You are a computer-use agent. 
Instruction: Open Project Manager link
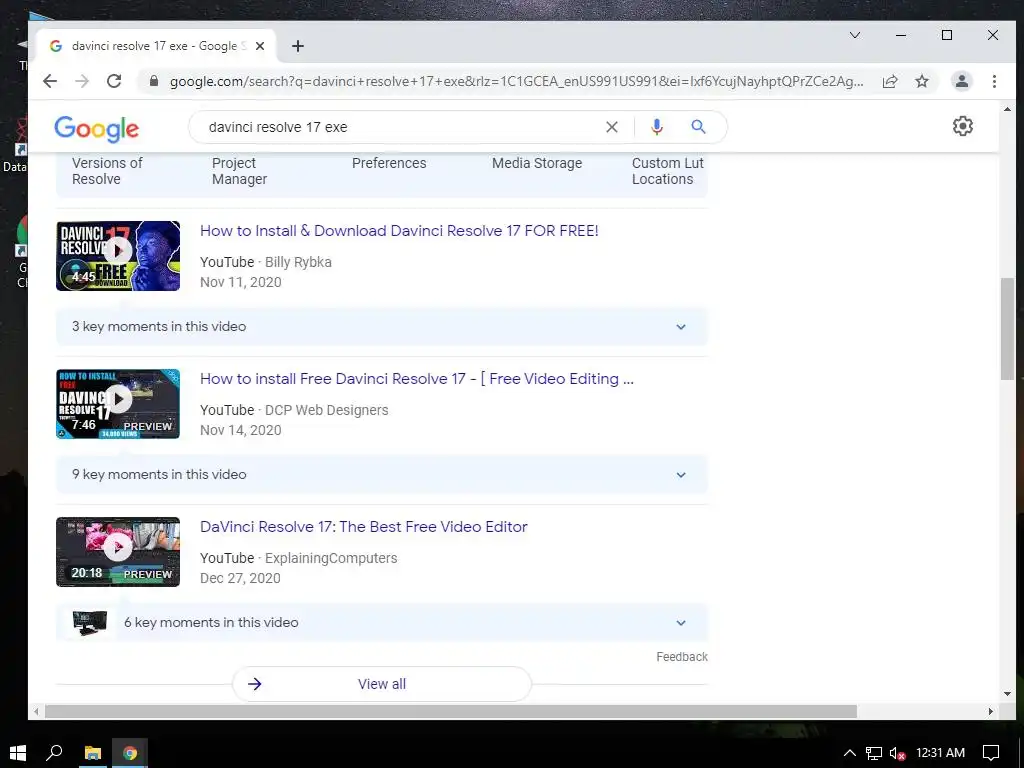[239, 171]
